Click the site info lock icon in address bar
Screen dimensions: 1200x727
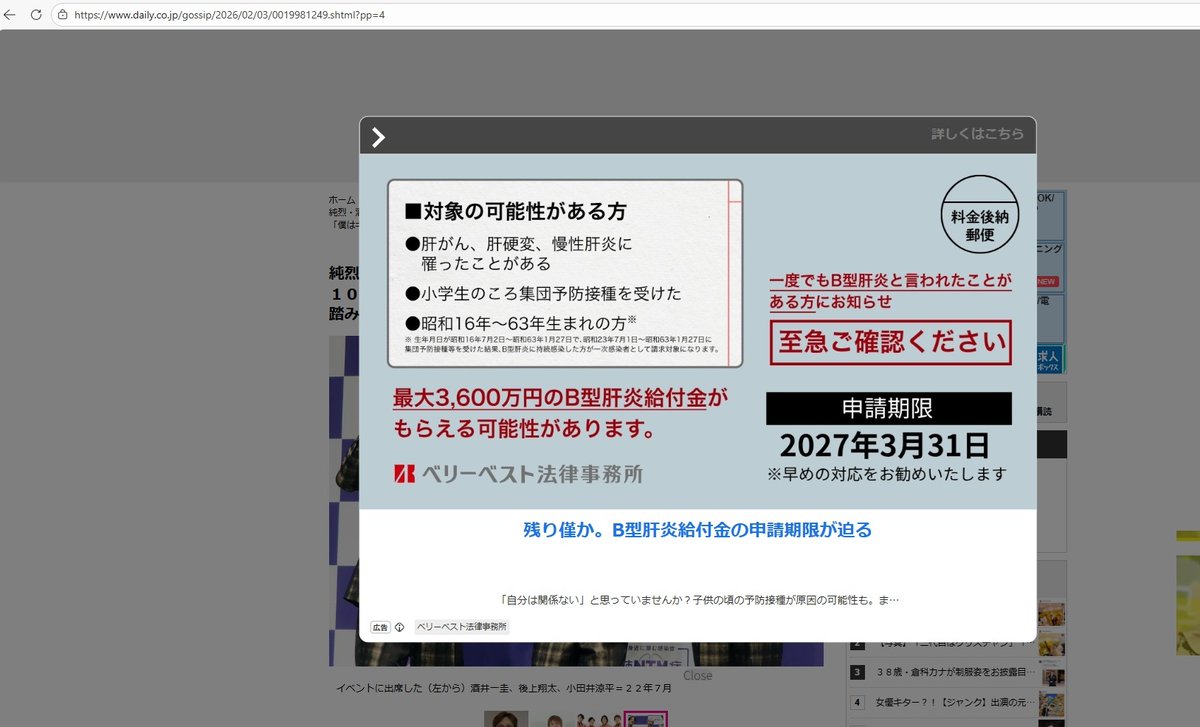pos(62,15)
